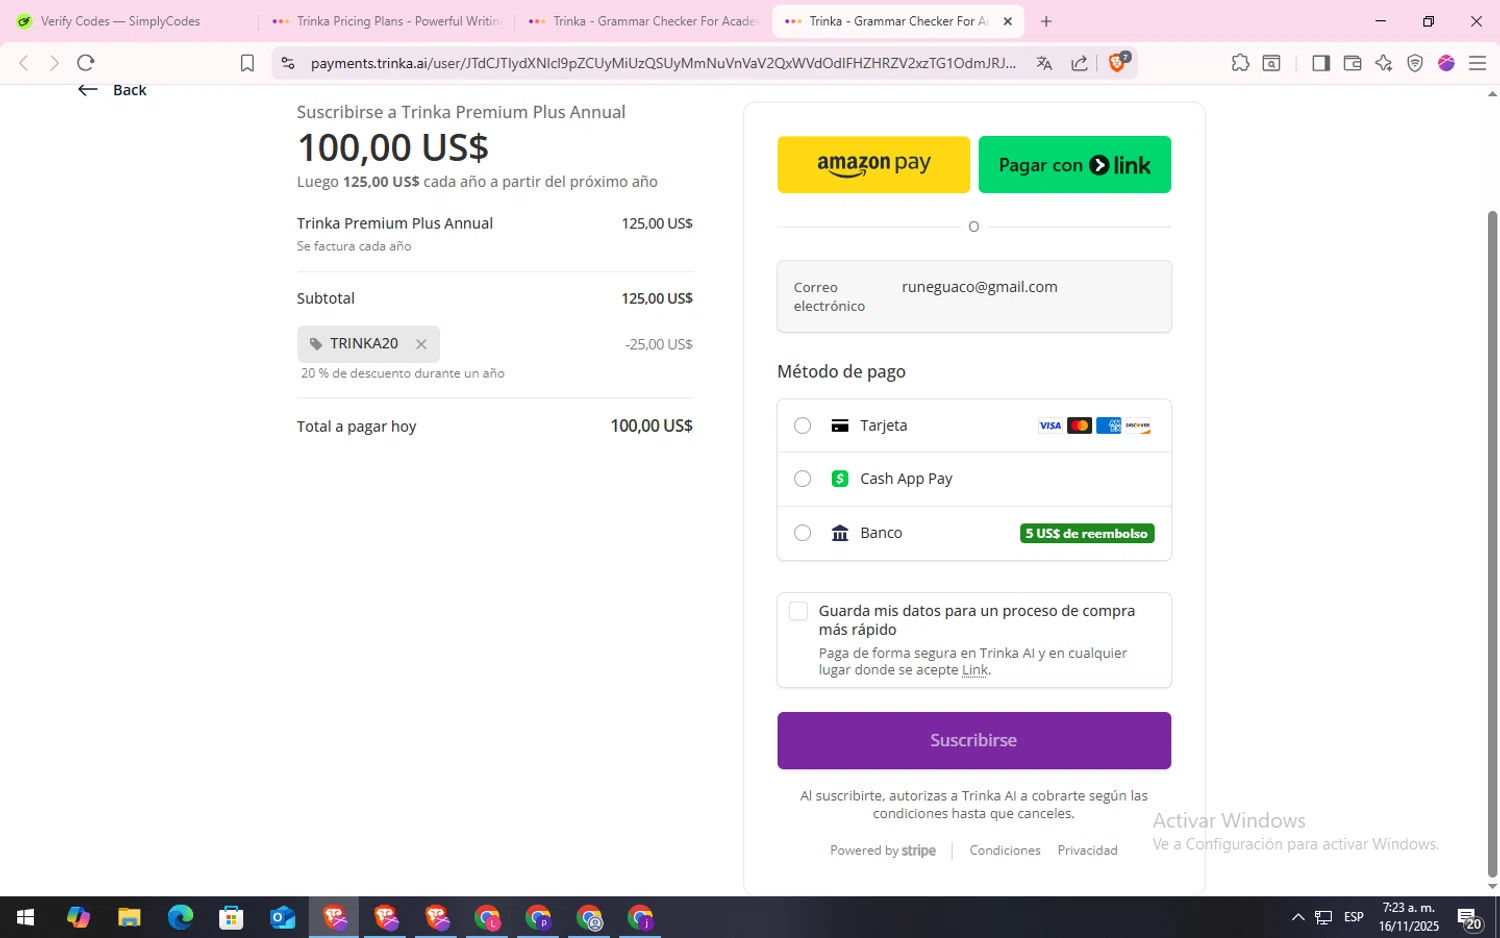Select the Cash App Pay radio option
This screenshot has width=1500, height=938.
(802, 478)
